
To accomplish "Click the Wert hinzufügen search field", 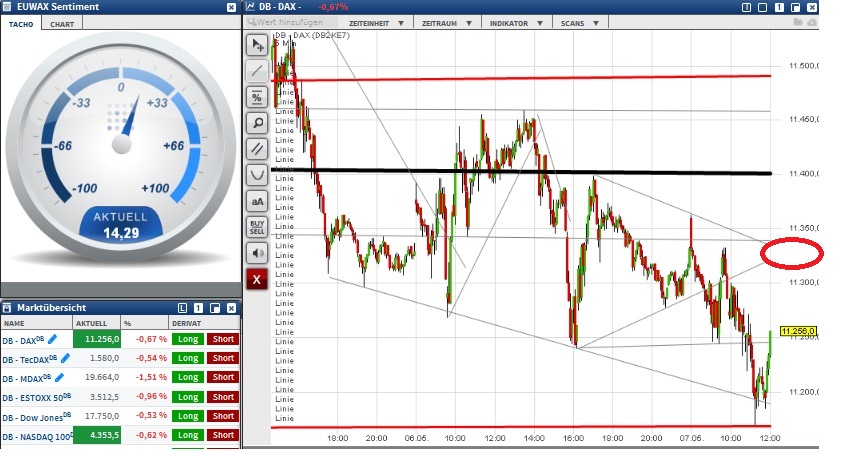I will coord(291,22).
